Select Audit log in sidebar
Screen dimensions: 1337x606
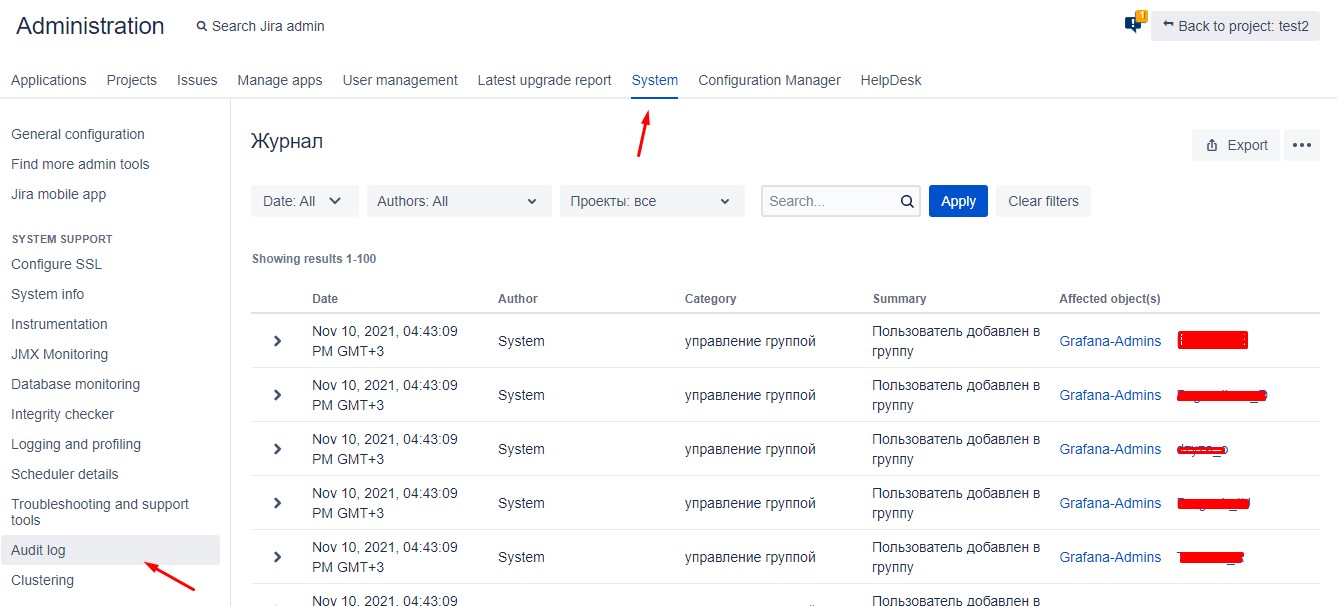pos(110,550)
